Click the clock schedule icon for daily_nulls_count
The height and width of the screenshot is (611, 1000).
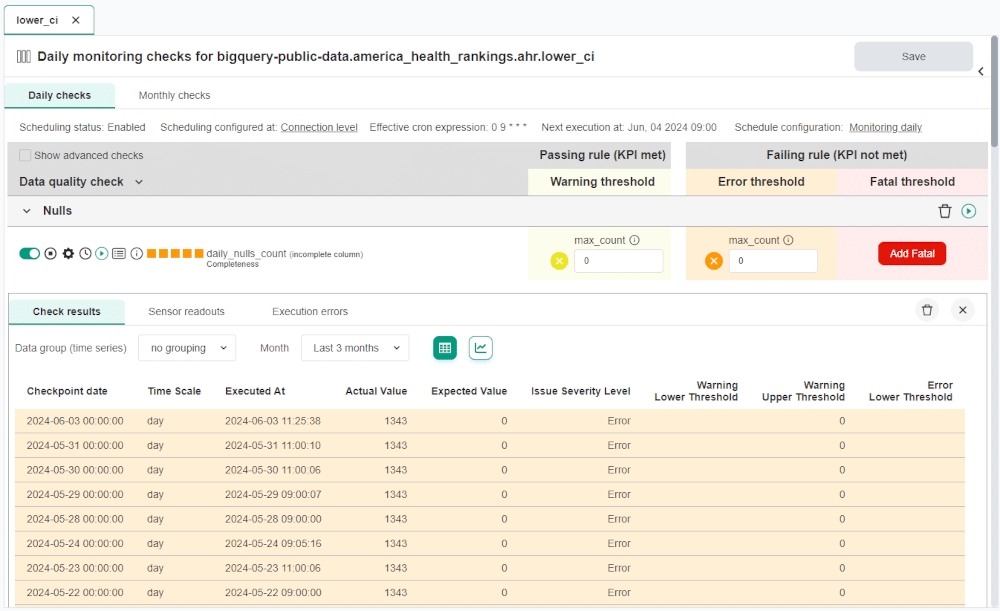[x=85, y=254]
